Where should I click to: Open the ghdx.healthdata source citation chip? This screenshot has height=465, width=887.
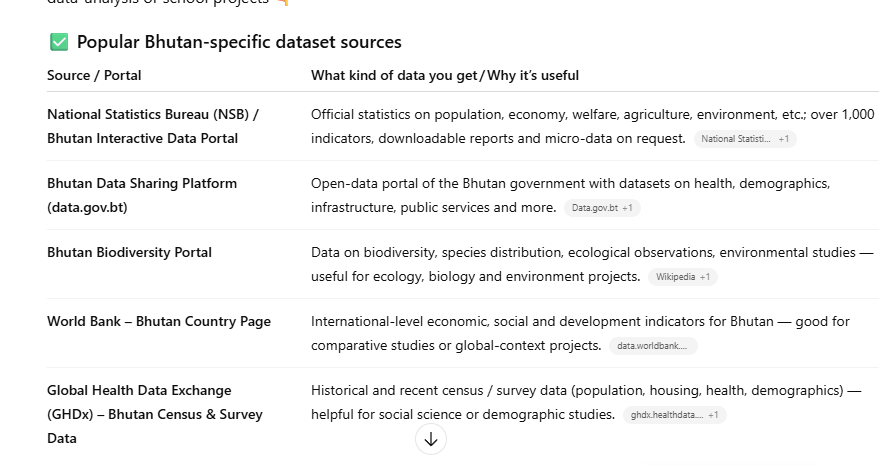pos(674,415)
